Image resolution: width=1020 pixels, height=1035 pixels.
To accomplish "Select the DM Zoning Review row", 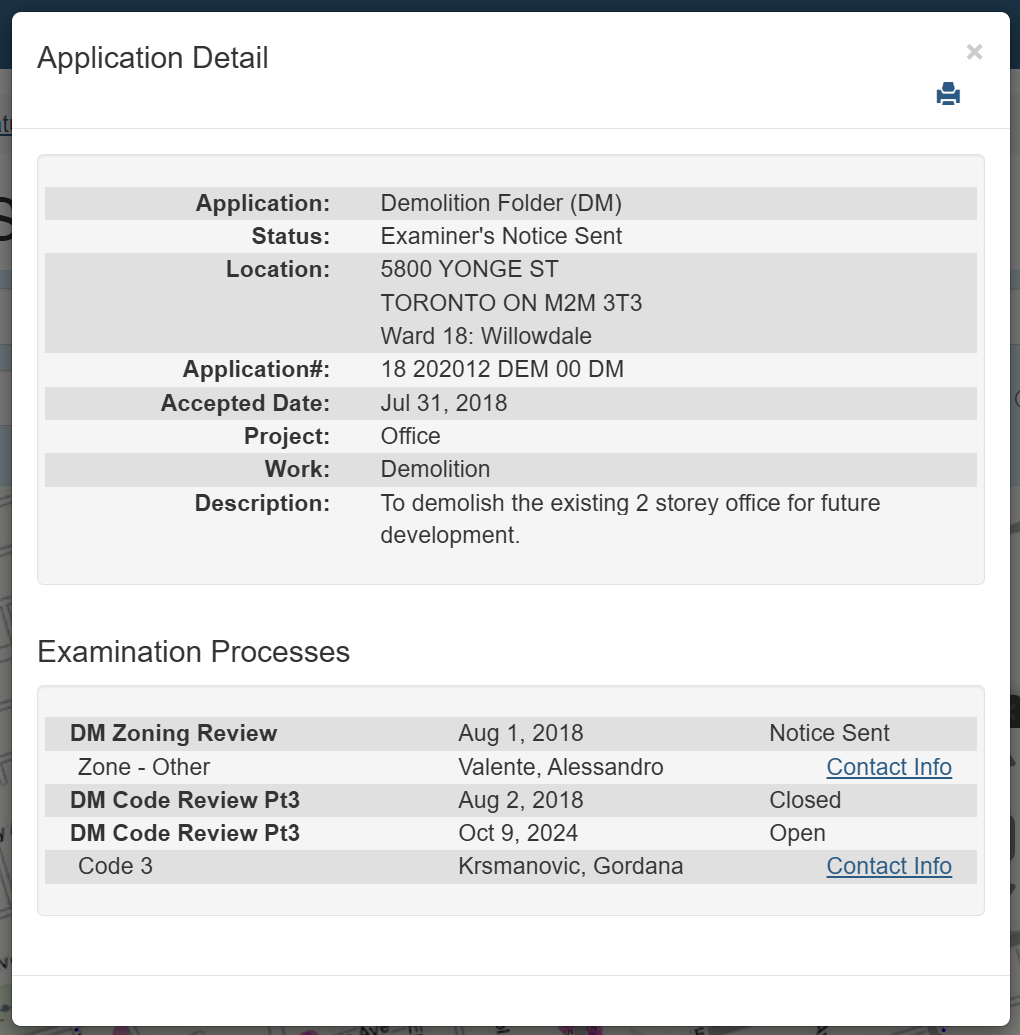I will click(x=173, y=733).
